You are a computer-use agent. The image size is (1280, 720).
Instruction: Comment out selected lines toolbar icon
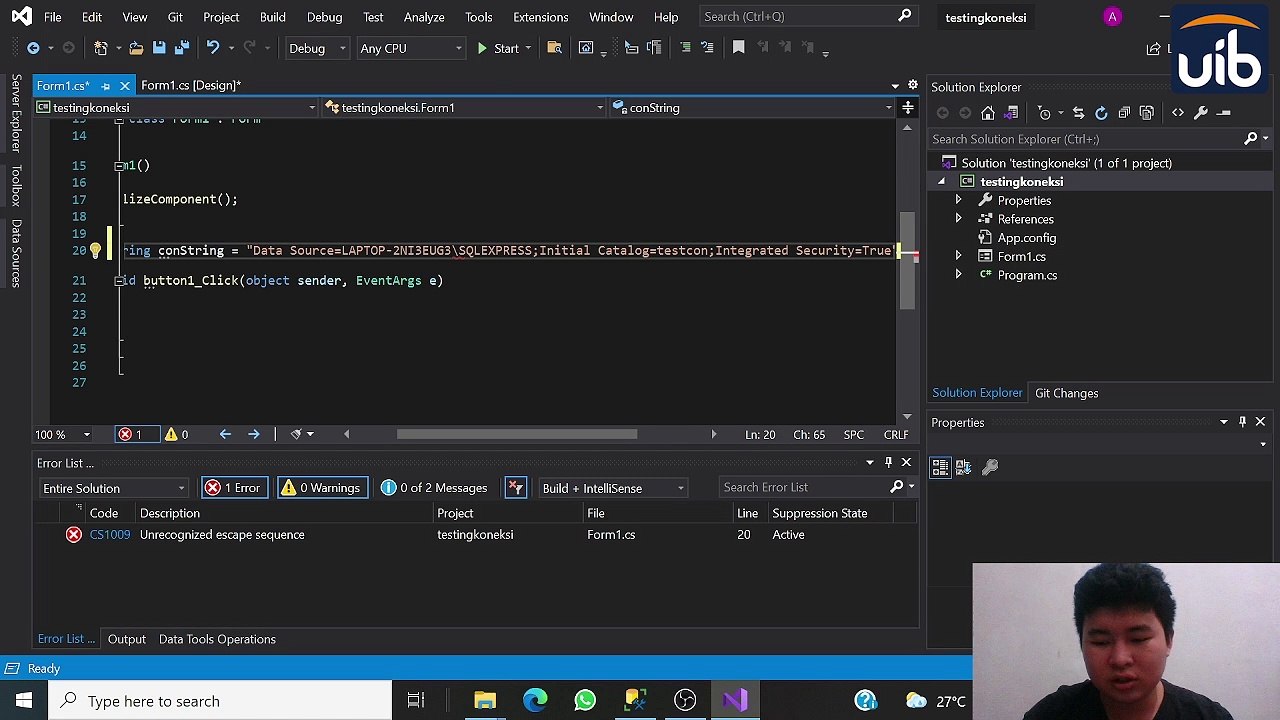point(685,48)
